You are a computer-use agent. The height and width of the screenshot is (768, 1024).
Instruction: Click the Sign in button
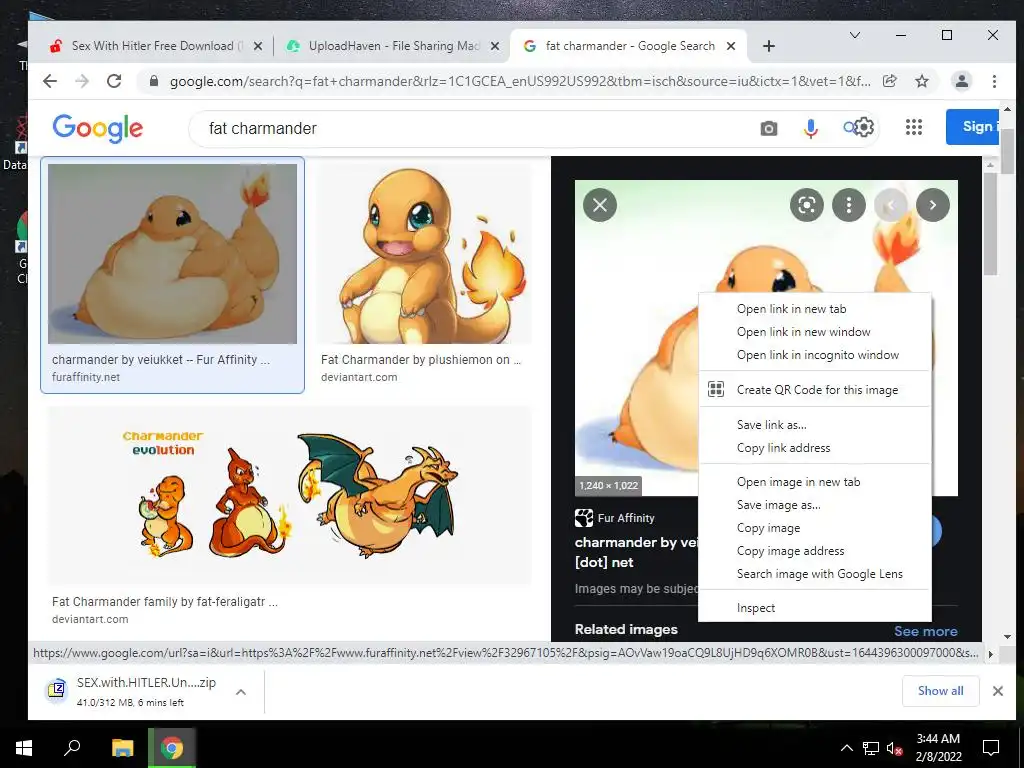(972, 127)
